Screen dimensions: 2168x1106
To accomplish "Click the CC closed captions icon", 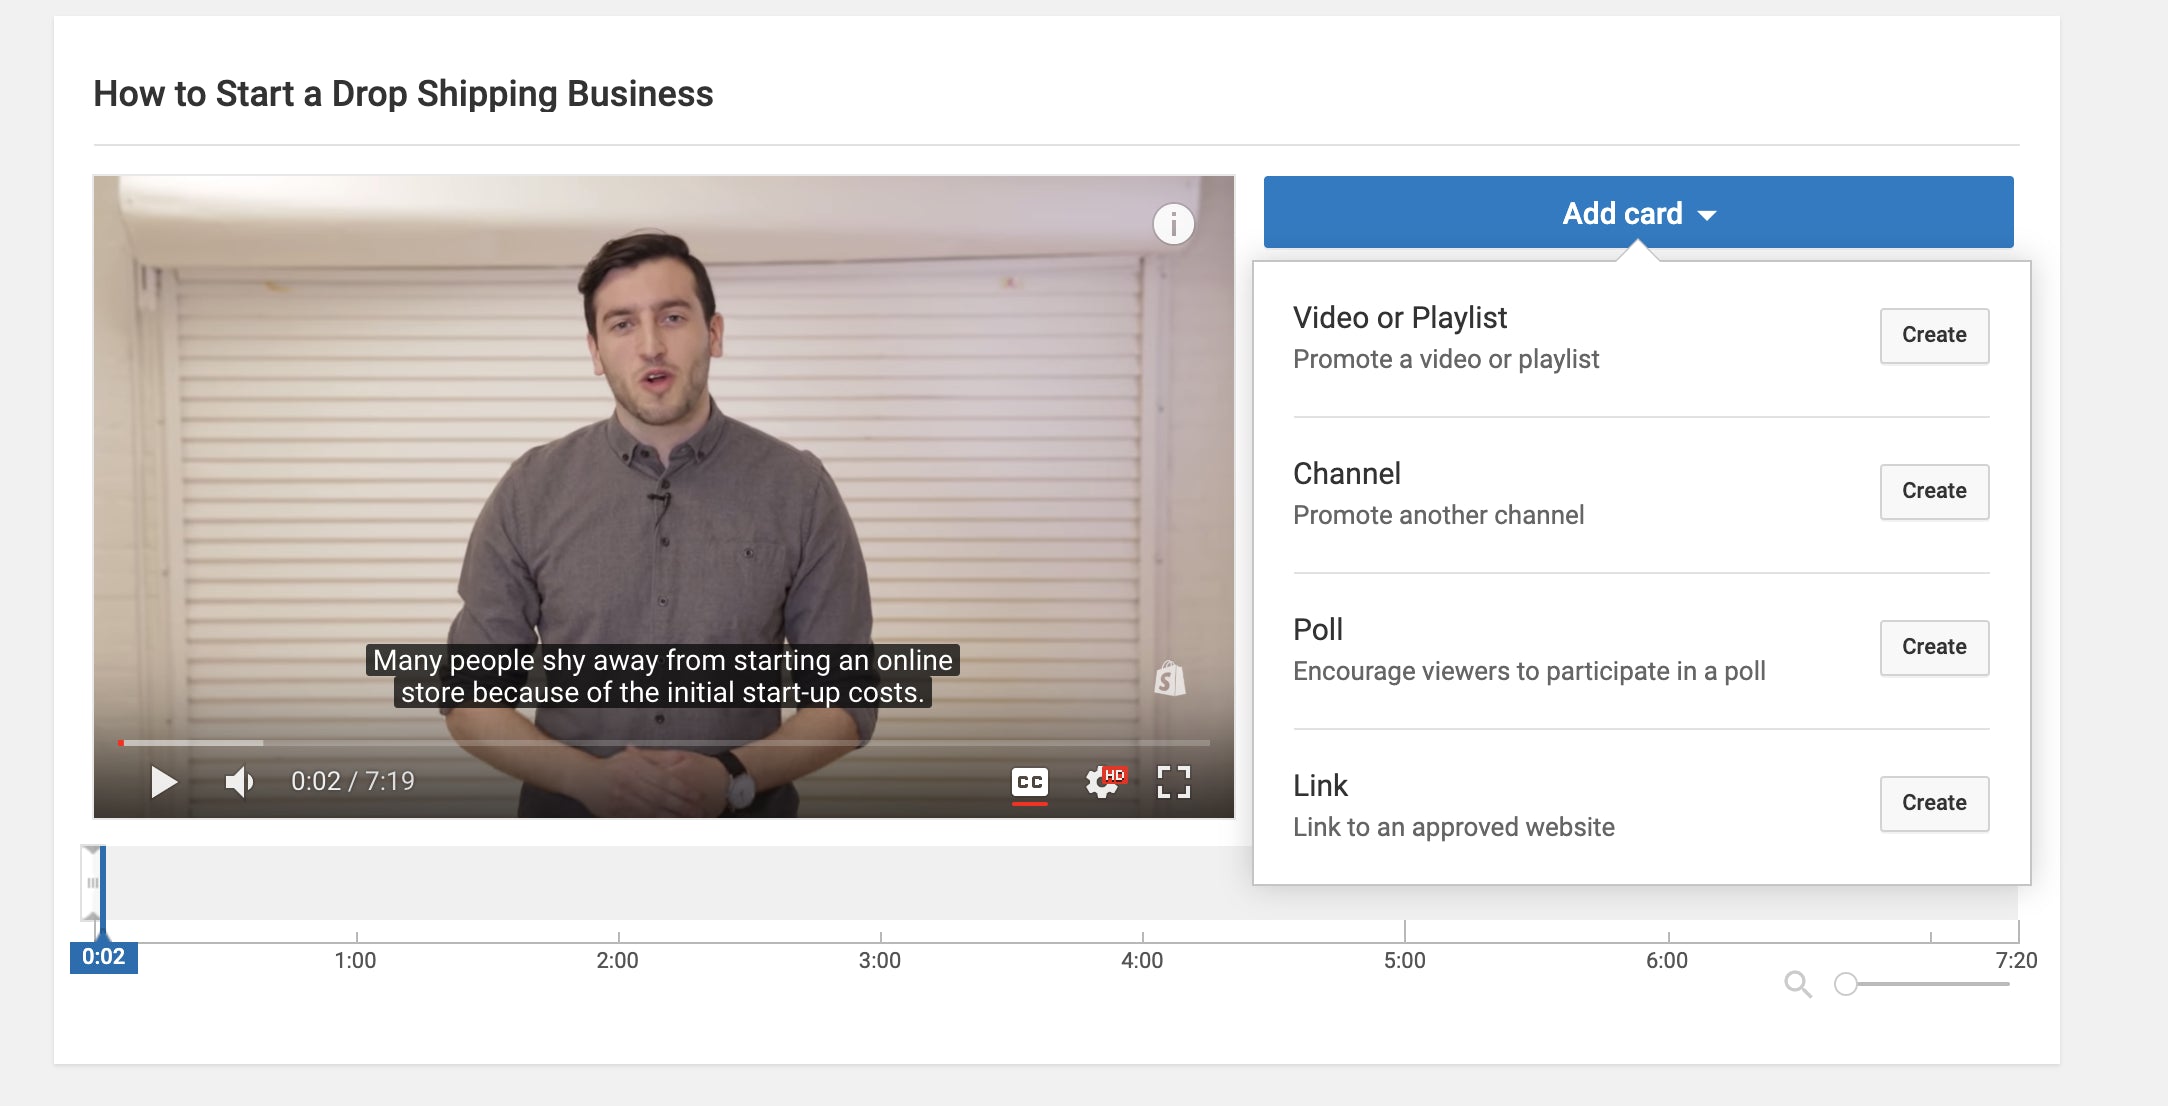I will pyautogui.click(x=1028, y=779).
